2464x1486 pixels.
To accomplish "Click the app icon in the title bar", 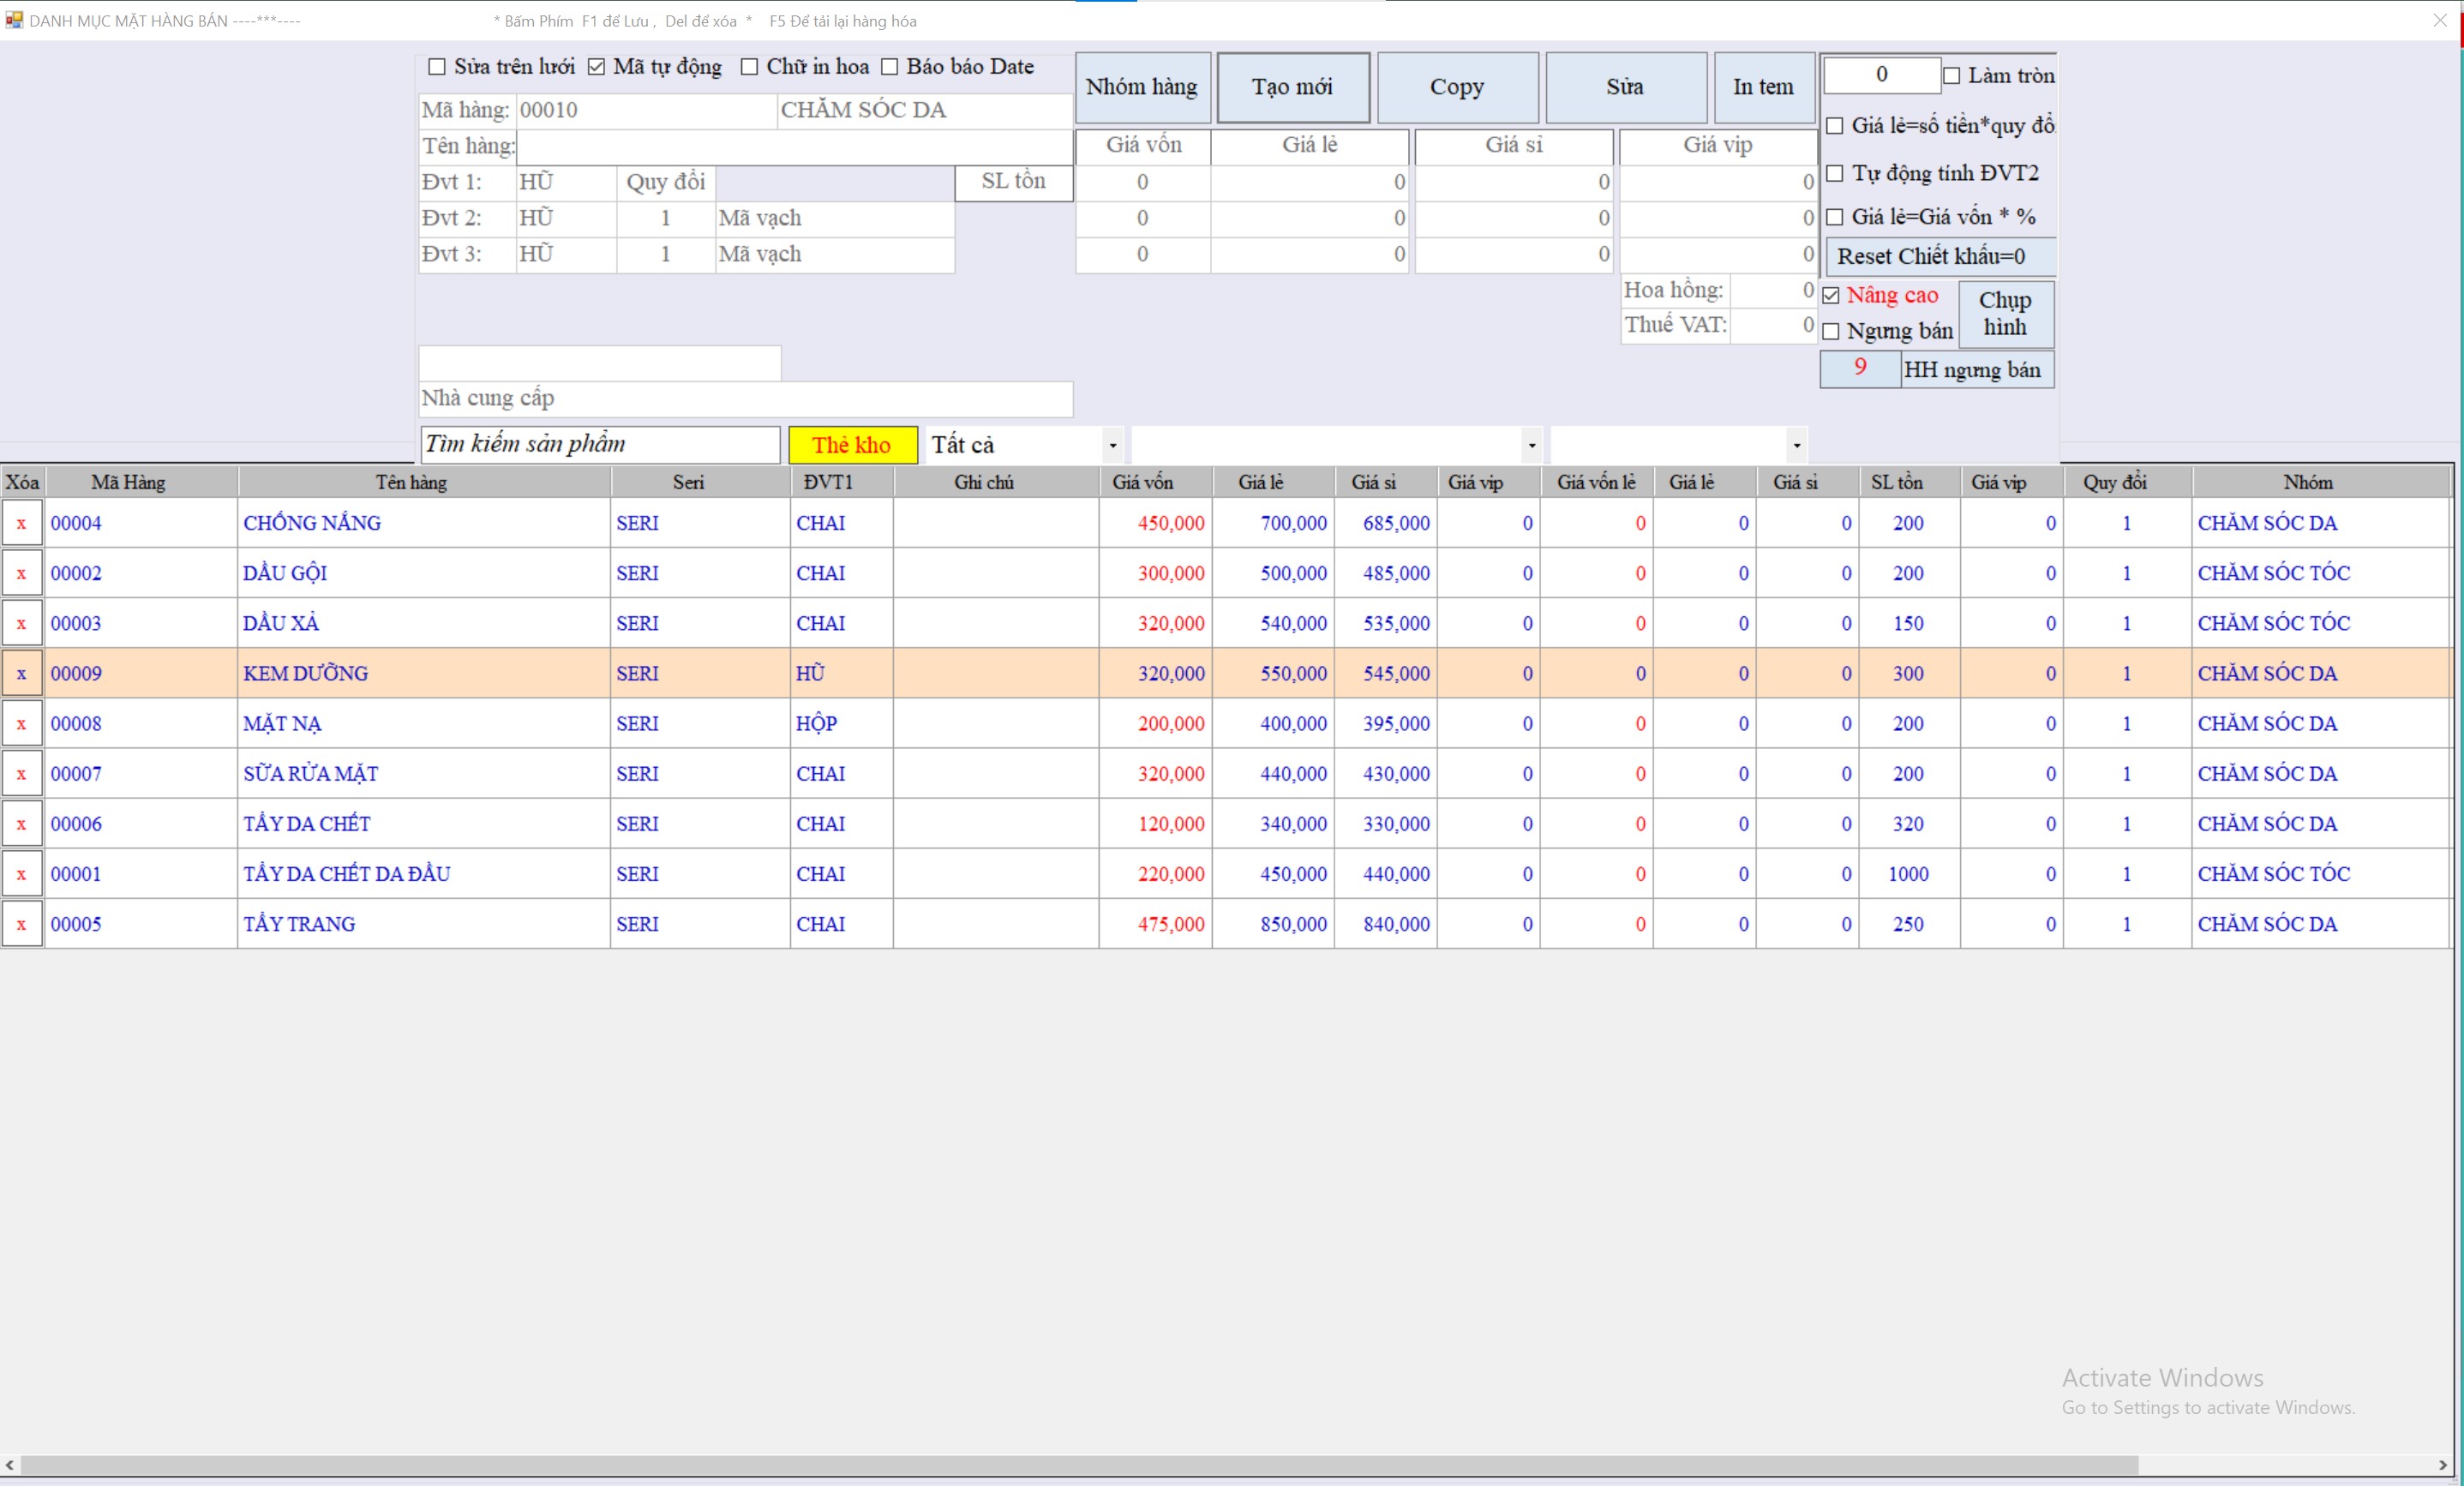I will [x=14, y=20].
